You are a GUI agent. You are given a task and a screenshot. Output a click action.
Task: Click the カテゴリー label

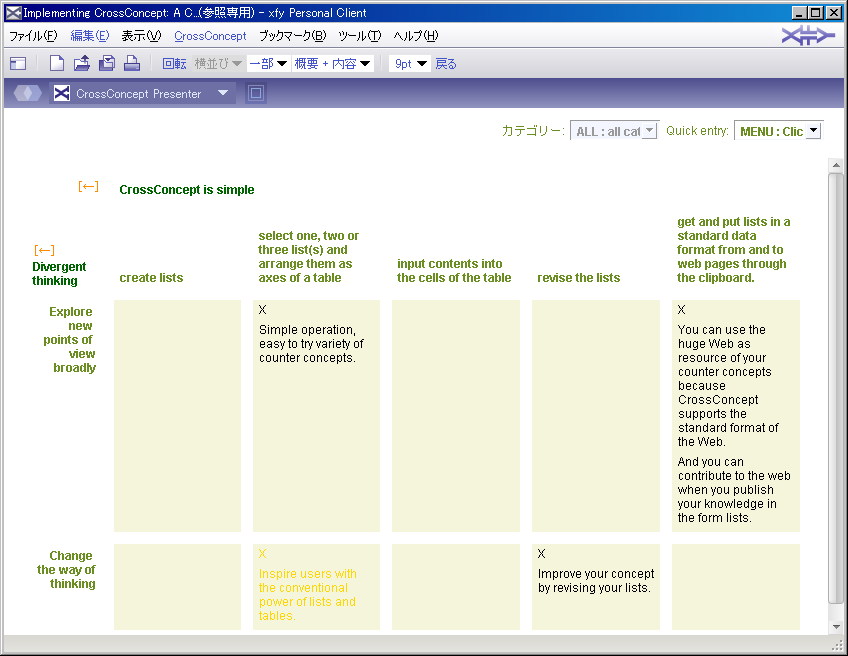(533, 131)
